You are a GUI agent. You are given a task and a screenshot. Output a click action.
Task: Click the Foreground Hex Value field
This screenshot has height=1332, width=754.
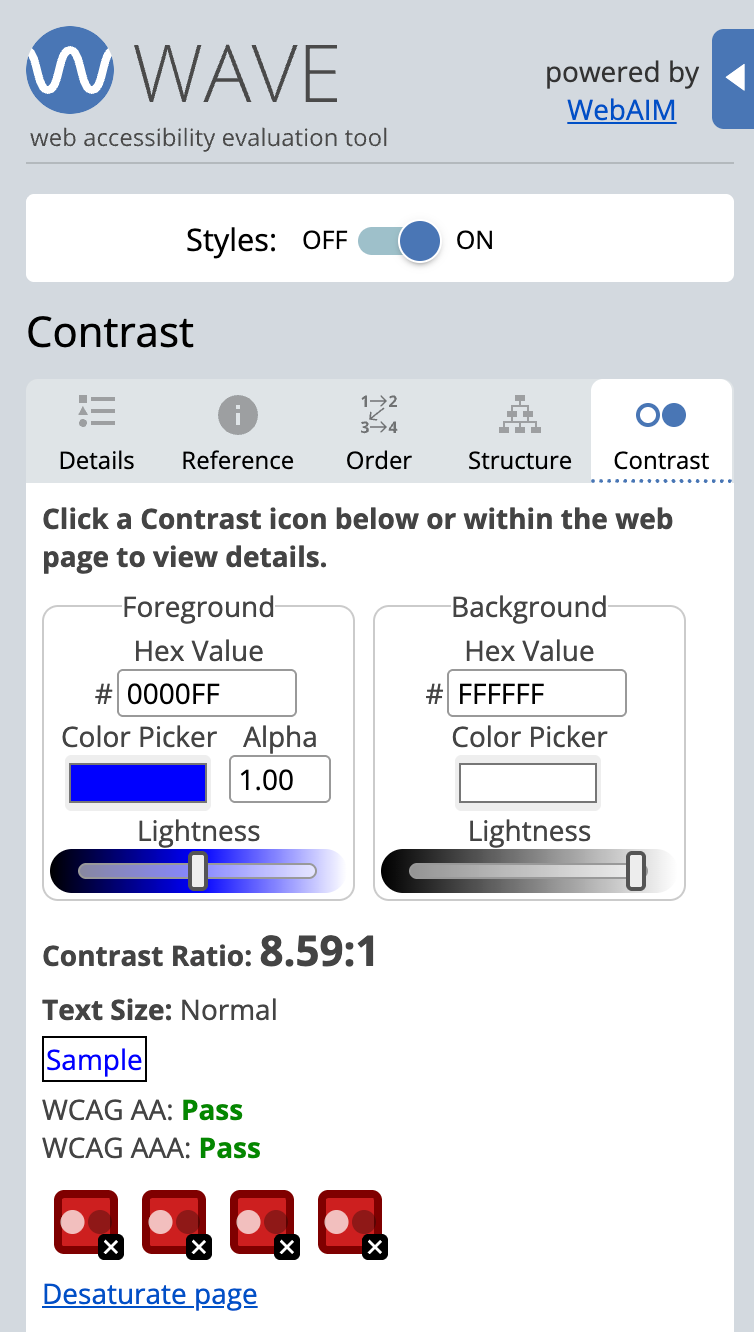pyautogui.click(x=207, y=692)
